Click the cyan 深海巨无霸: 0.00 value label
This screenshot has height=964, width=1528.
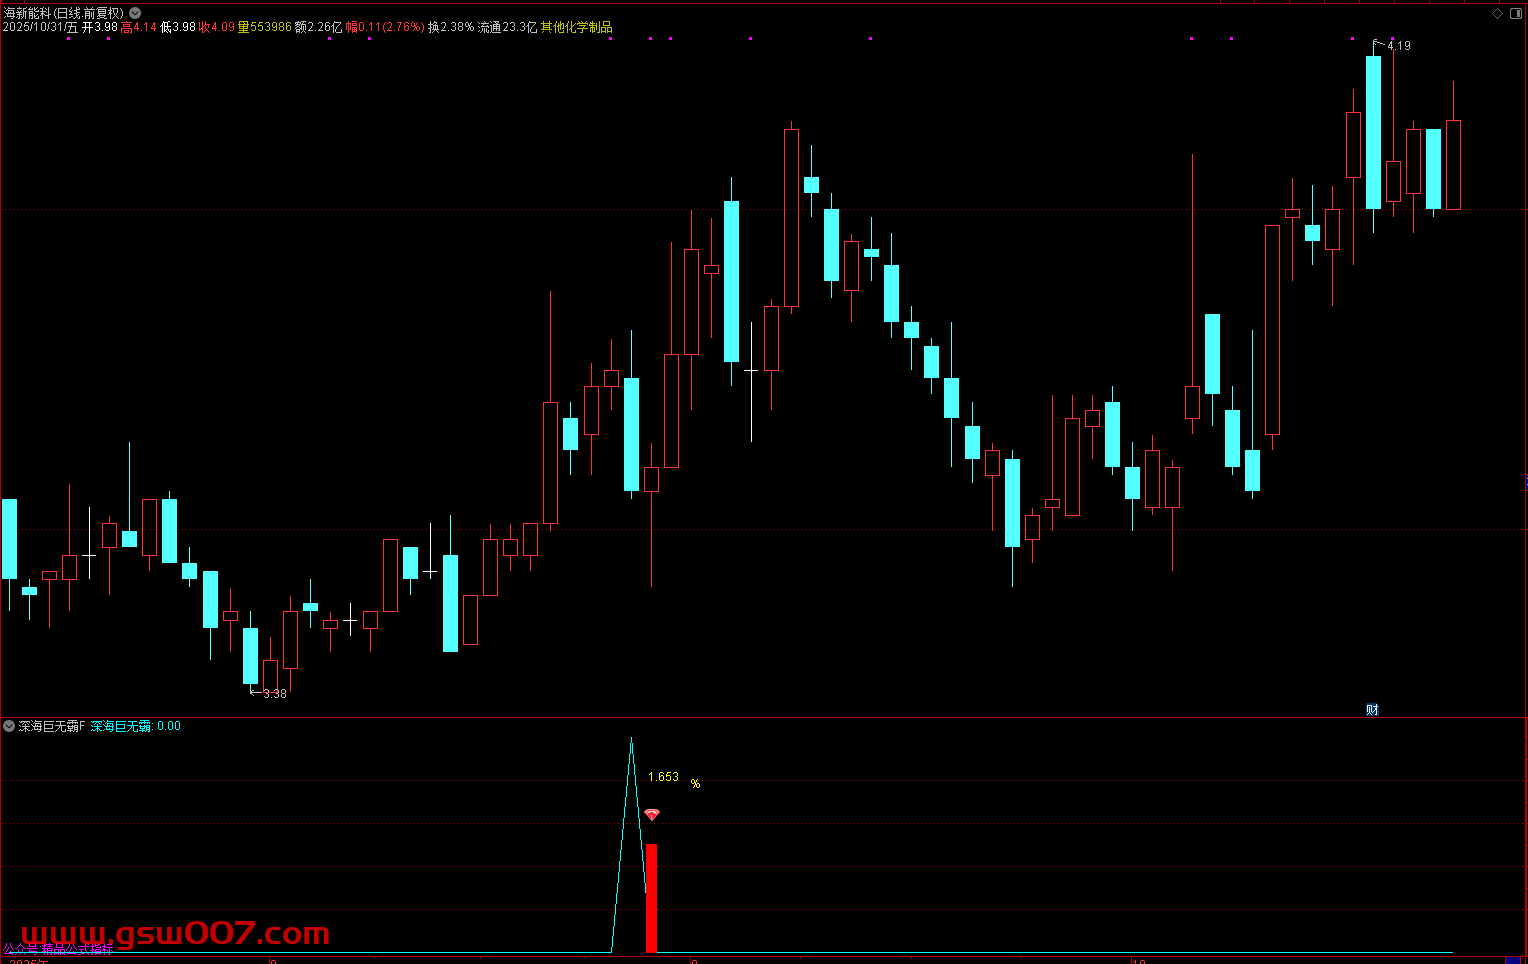click(x=136, y=726)
